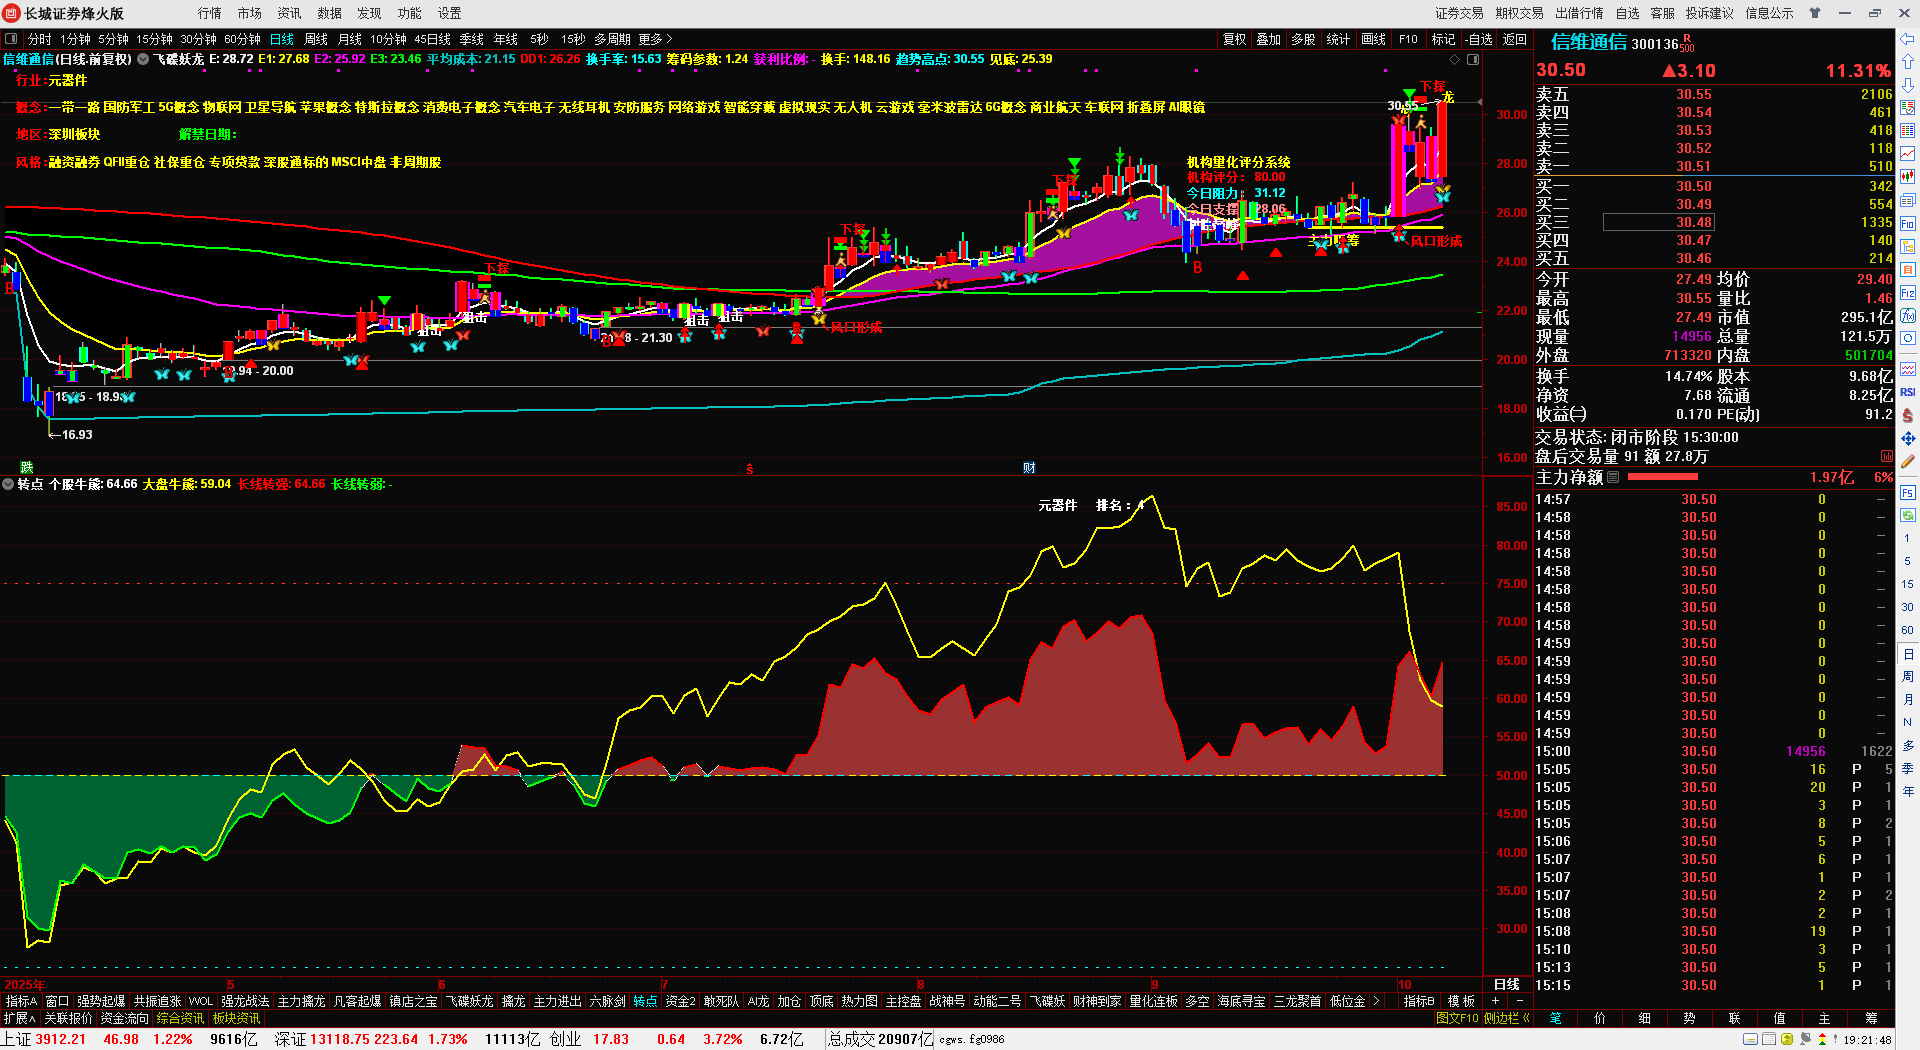
Task: Toggle 画线 drawing tools
Action: click(1374, 39)
